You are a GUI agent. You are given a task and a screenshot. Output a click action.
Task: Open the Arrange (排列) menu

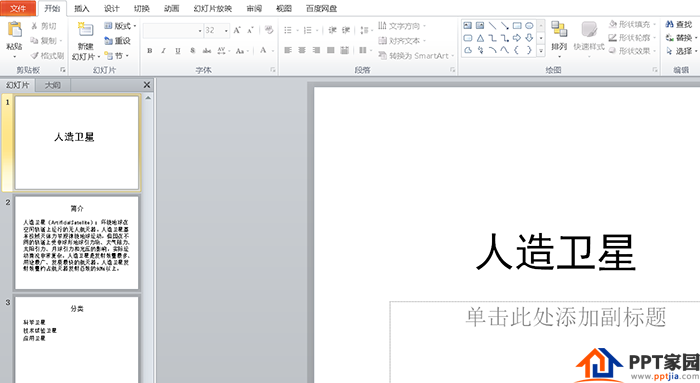pyautogui.click(x=559, y=38)
